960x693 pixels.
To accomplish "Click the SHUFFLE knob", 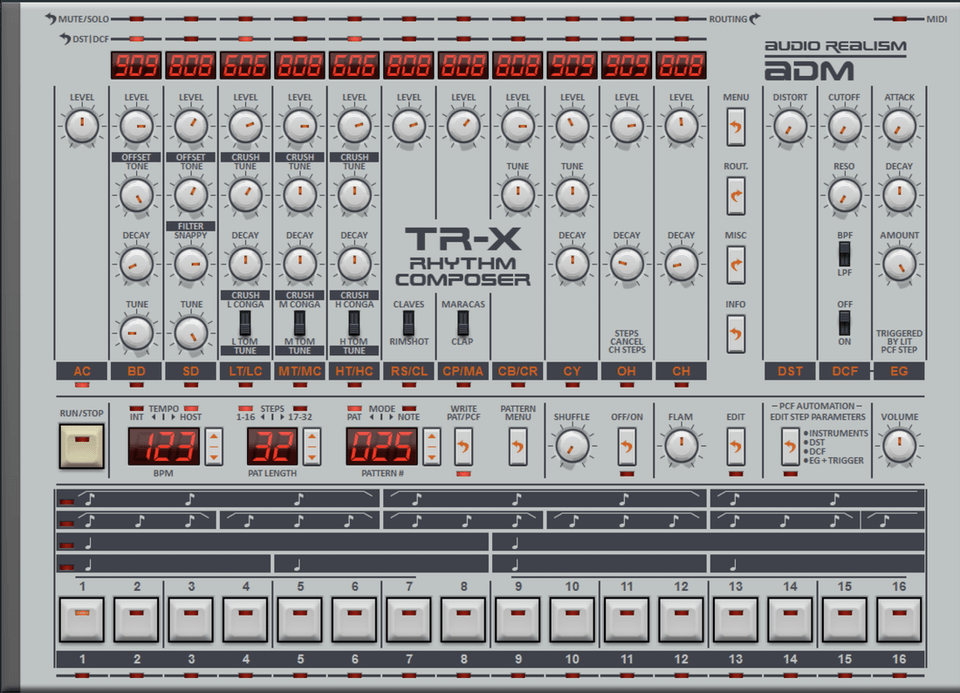I will 572,445.
